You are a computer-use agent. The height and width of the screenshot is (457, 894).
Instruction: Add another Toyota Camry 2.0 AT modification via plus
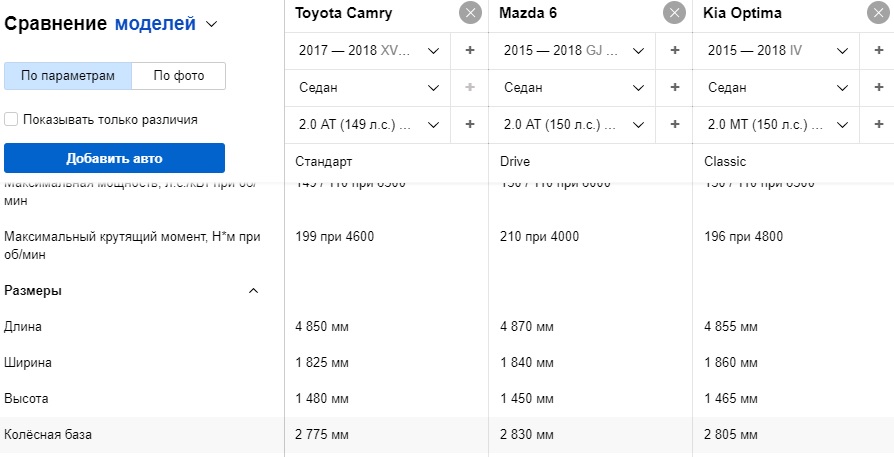(469, 124)
